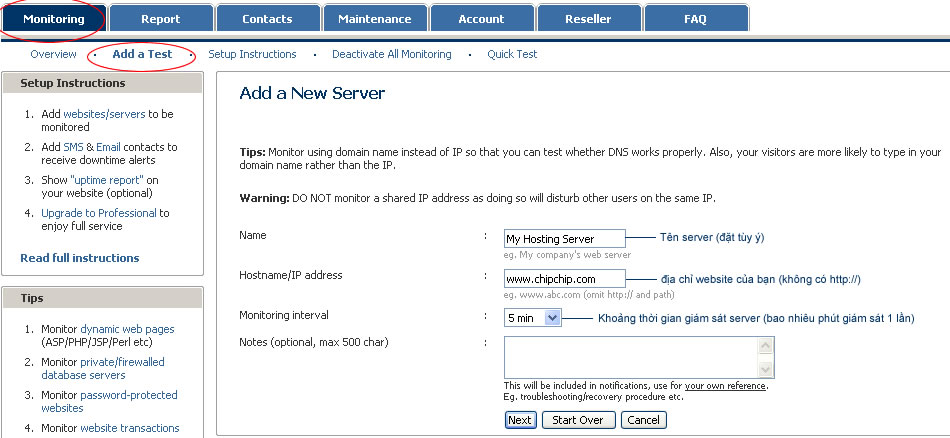This screenshot has height=438, width=950.
Task: Follow the dynamic web pages link
Action: pos(127,330)
